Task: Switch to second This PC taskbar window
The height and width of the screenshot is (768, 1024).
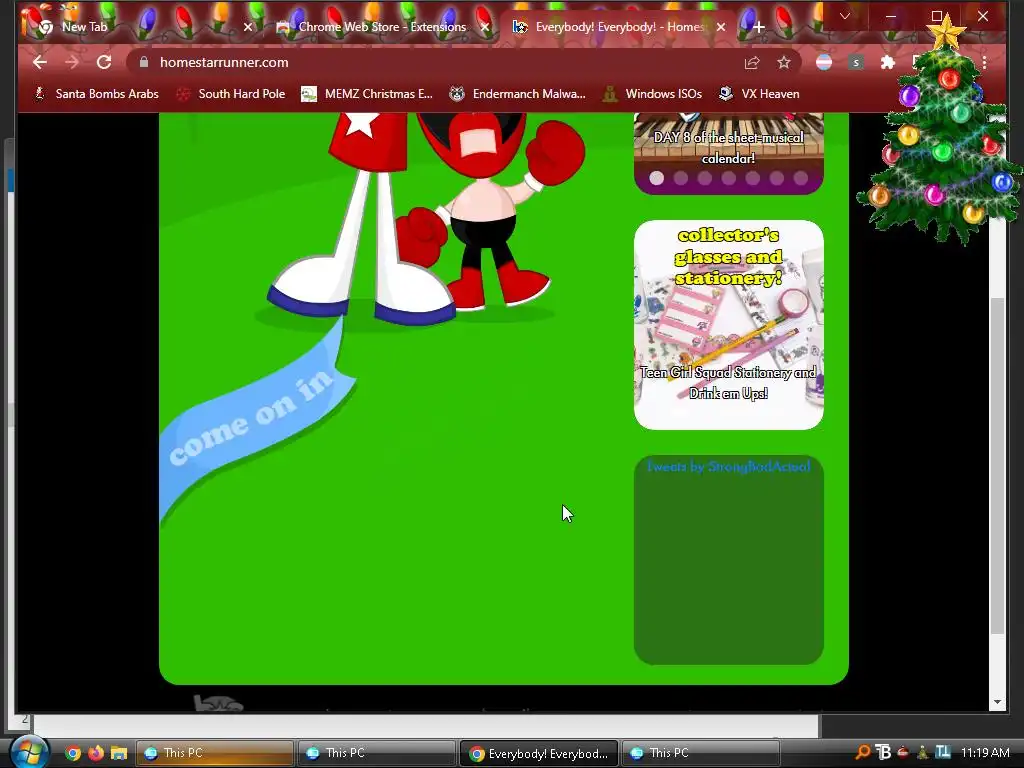Action: tap(376, 753)
